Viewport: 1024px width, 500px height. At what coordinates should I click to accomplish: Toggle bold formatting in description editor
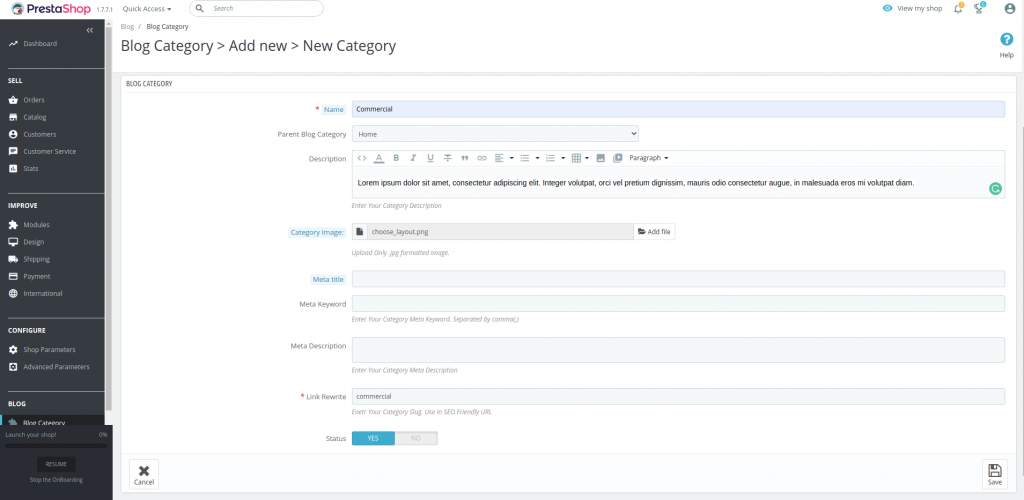396,158
